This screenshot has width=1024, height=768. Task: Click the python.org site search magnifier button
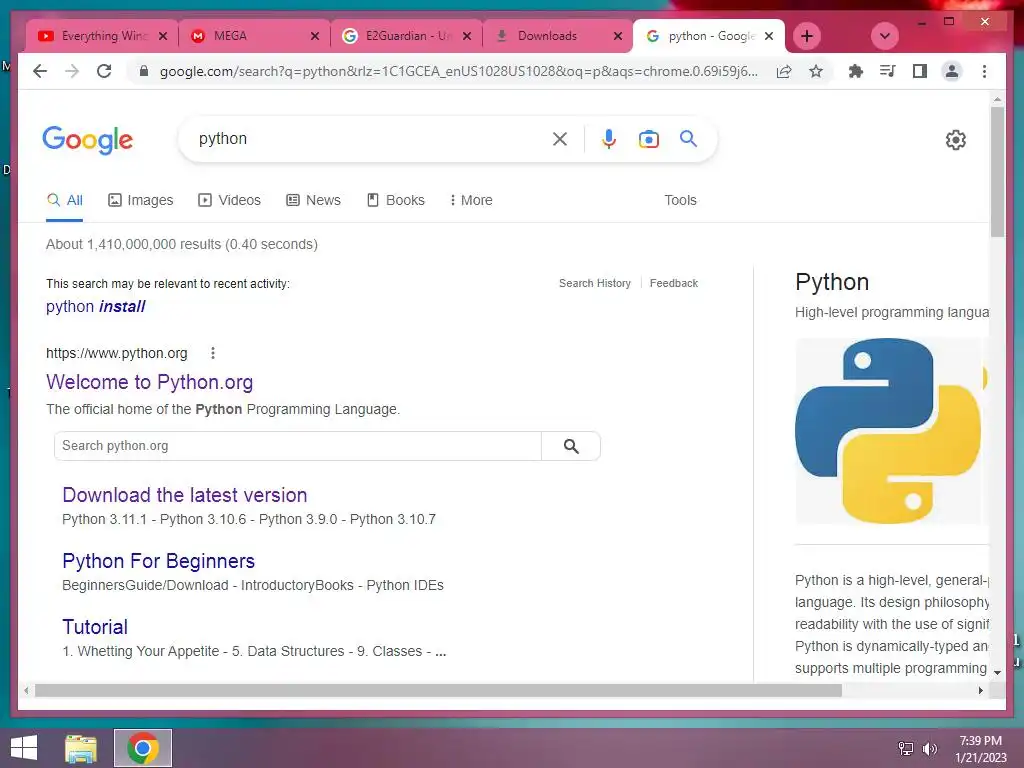[x=571, y=446]
